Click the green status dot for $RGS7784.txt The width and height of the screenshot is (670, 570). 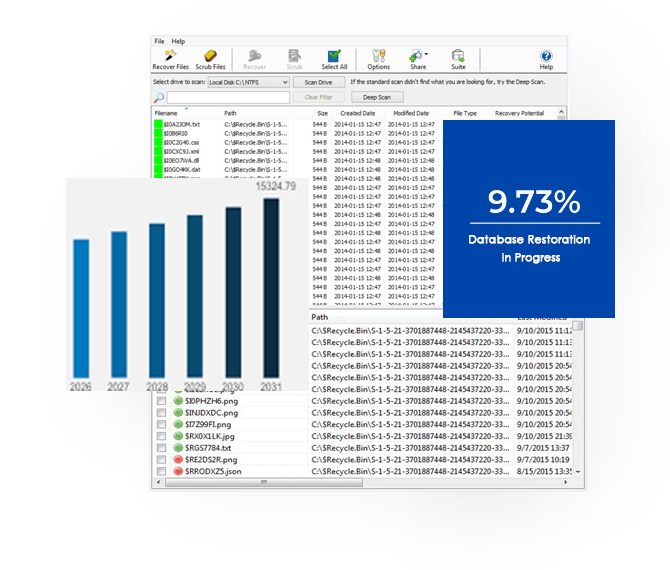pyautogui.click(x=178, y=448)
